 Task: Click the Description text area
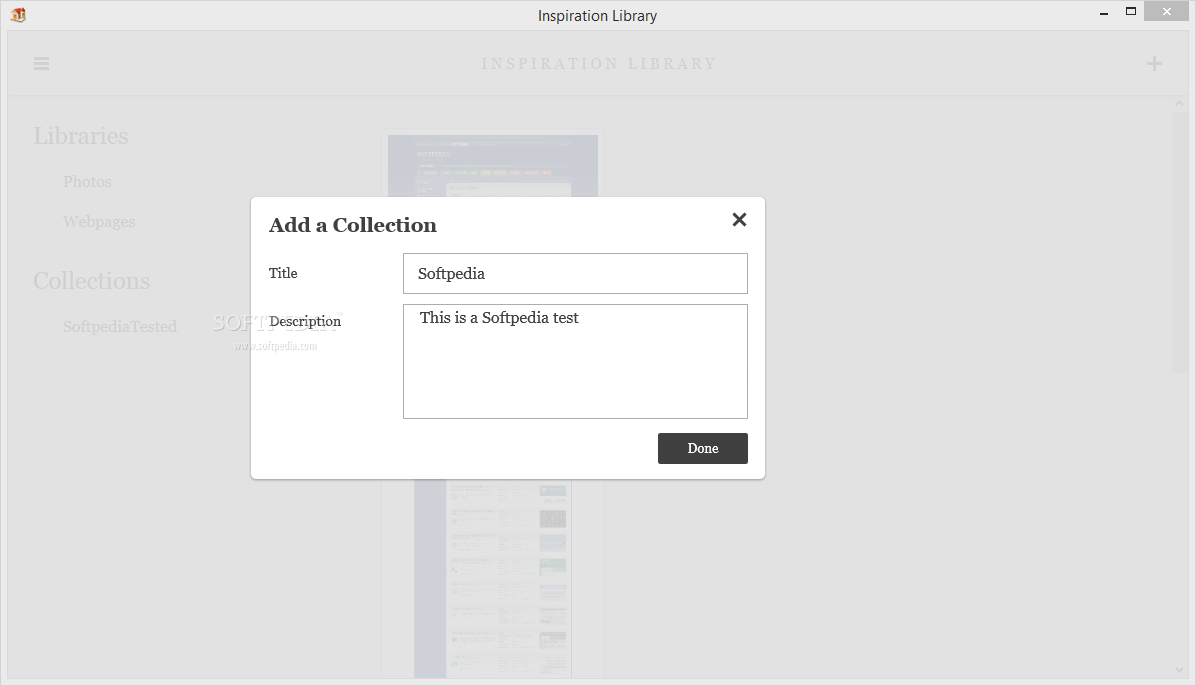[x=575, y=362]
